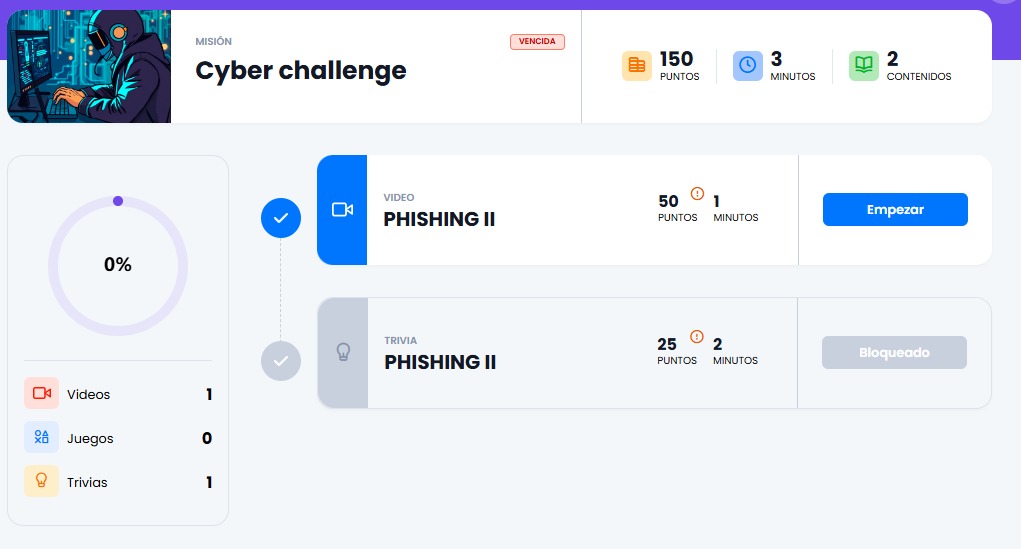
Task: Toggle the gray checkmark for the trivia step
Action: point(281,360)
